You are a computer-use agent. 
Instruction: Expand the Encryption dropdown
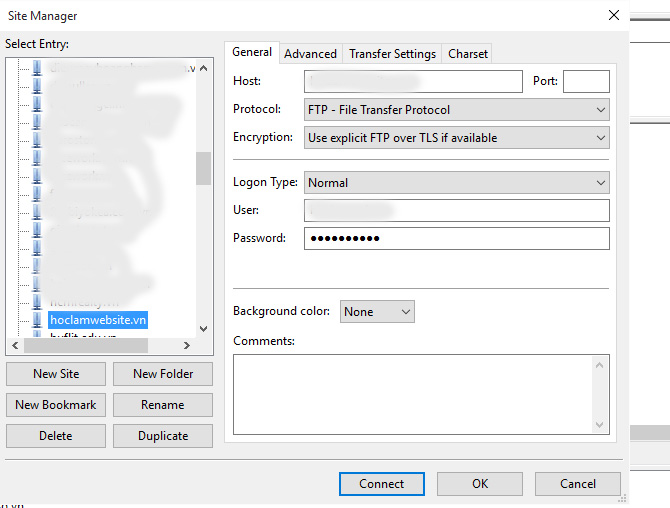tap(456, 138)
